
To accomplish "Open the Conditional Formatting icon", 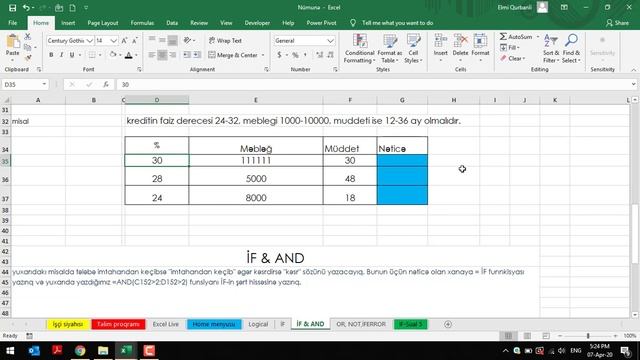I will (x=360, y=41).
